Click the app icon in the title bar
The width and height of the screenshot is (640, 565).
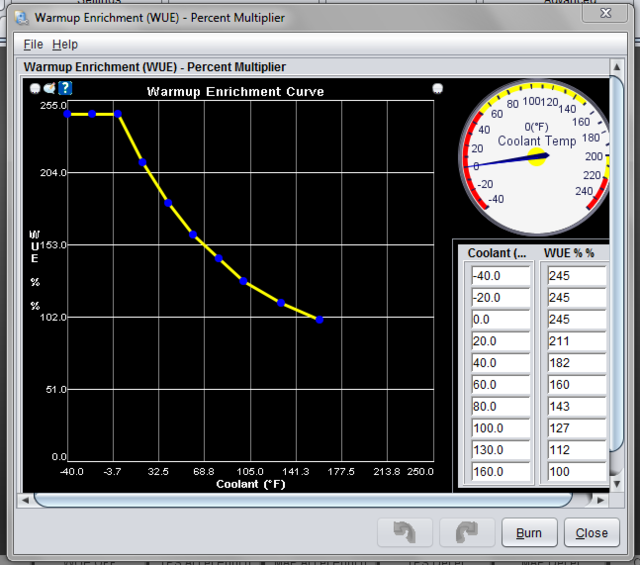(20, 17)
